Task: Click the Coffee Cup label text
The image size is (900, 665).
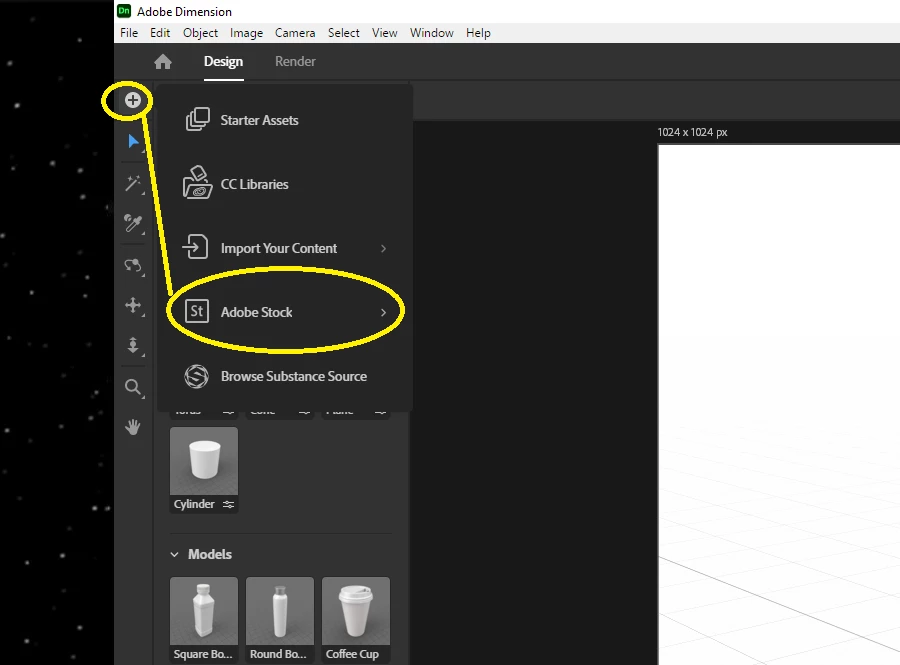Action: tap(352, 654)
